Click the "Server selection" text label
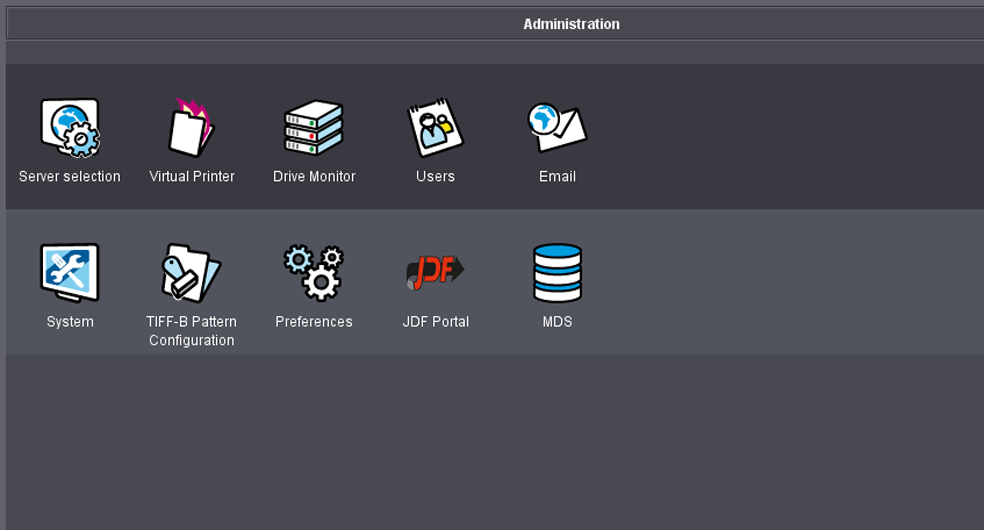984x530 pixels. coord(70,177)
